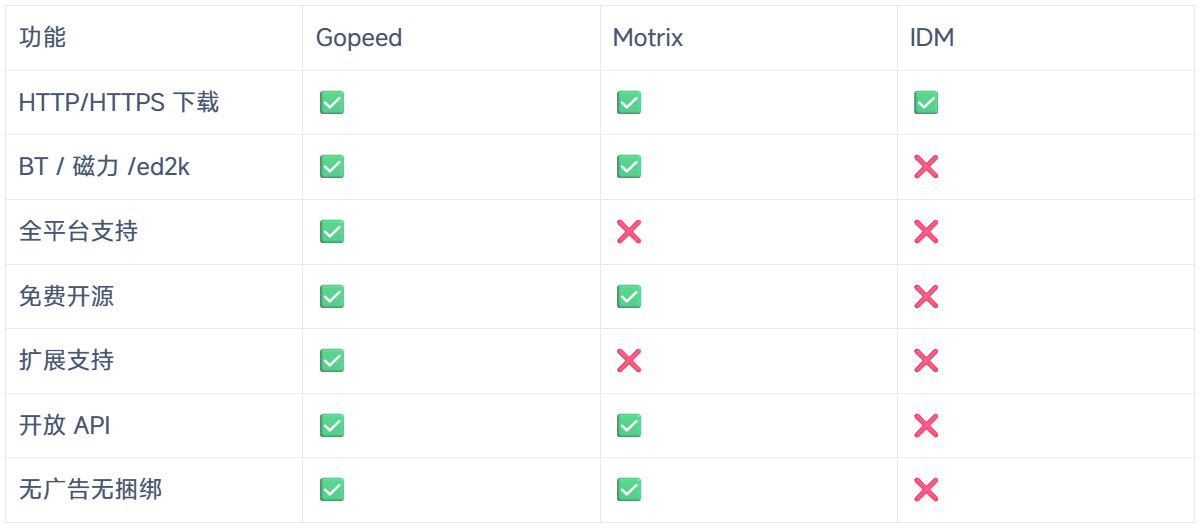This screenshot has width=1201, height=530.
Task: Click IDM's green checkmark for HTTP/HTTPS 下载
Action: [926, 102]
